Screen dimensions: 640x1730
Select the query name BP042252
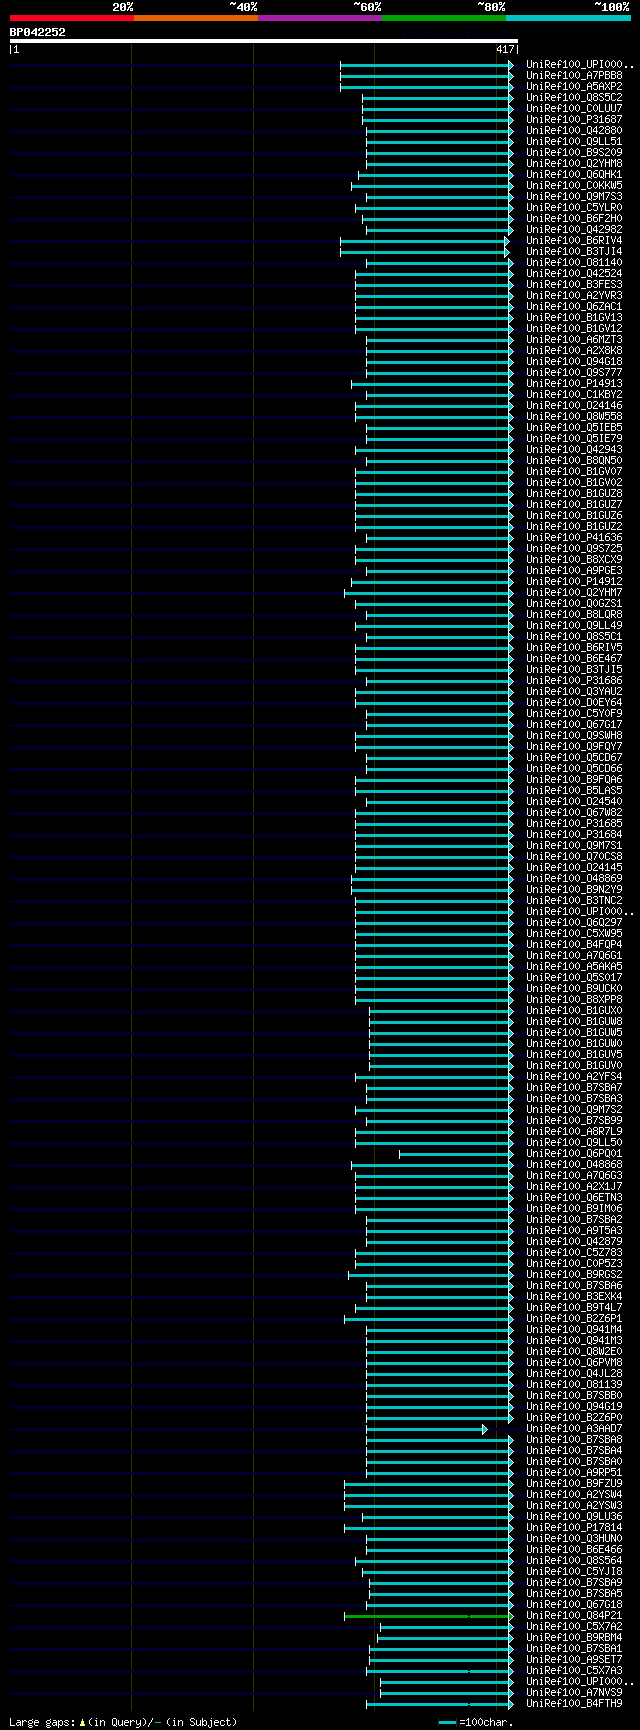pyautogui.click(x=38, y=32)
